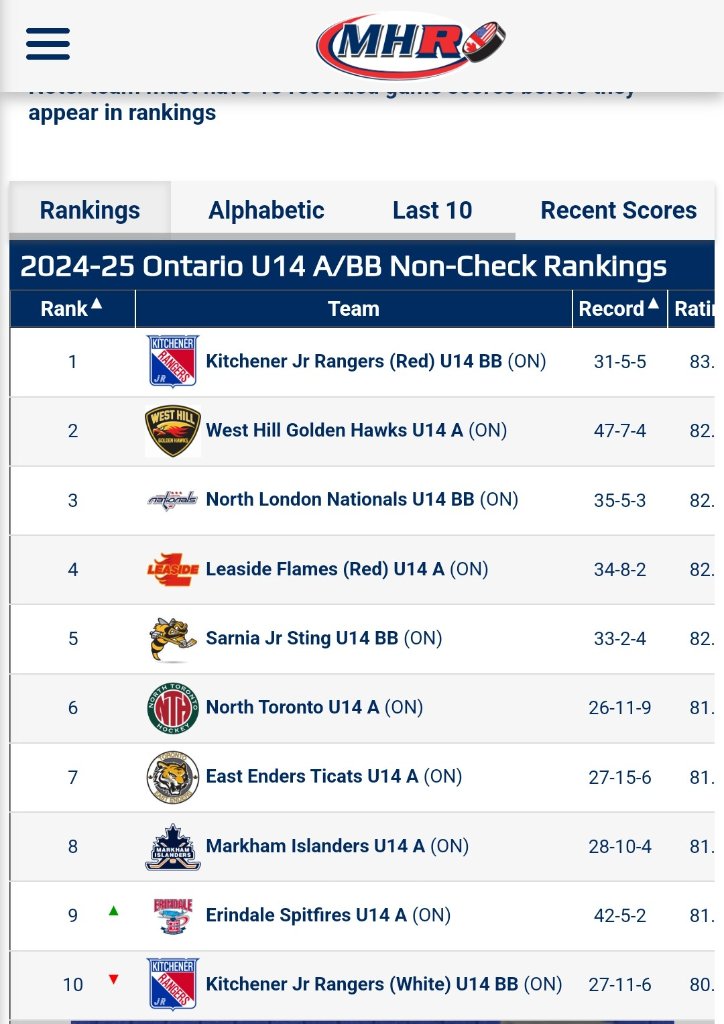Sort rankings by Record column

tap(619, 308)
